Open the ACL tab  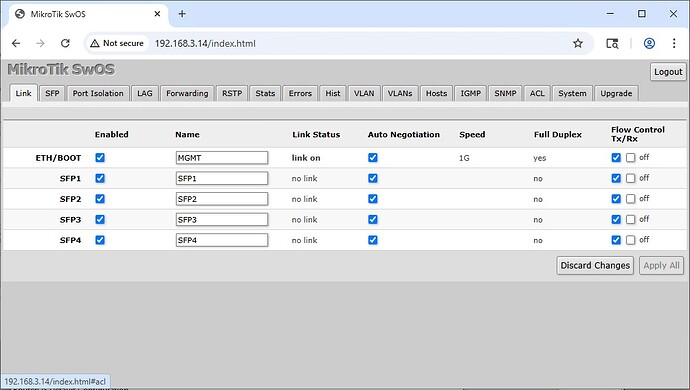537,93
